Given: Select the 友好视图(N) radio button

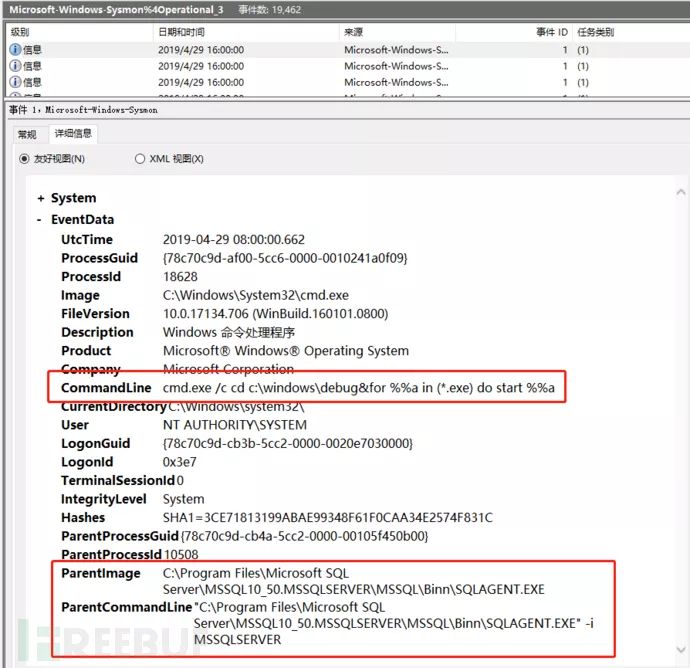Looking at the screenshot, I should (x=24, y=158).
